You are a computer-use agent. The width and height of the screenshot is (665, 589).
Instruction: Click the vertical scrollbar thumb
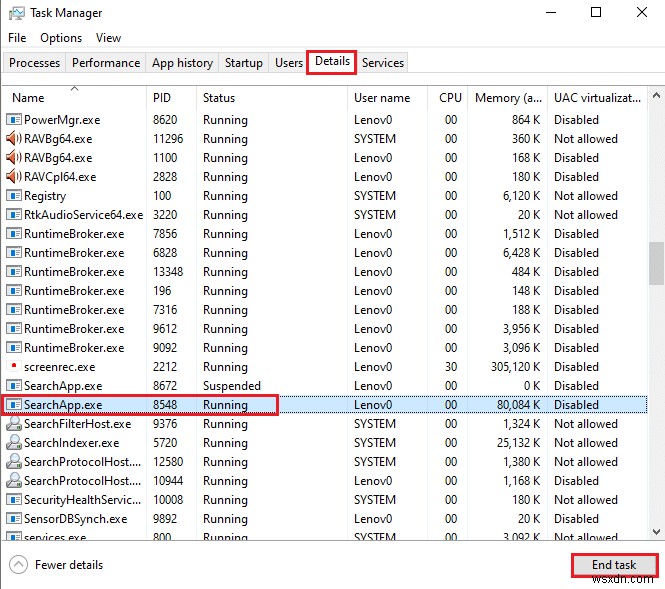coord(656,263)
